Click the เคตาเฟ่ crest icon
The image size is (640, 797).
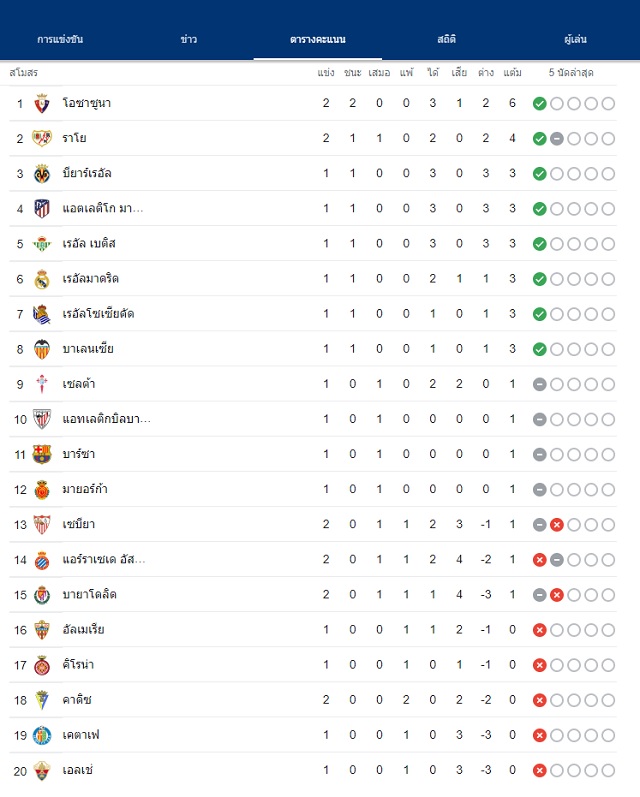(42, 735)
